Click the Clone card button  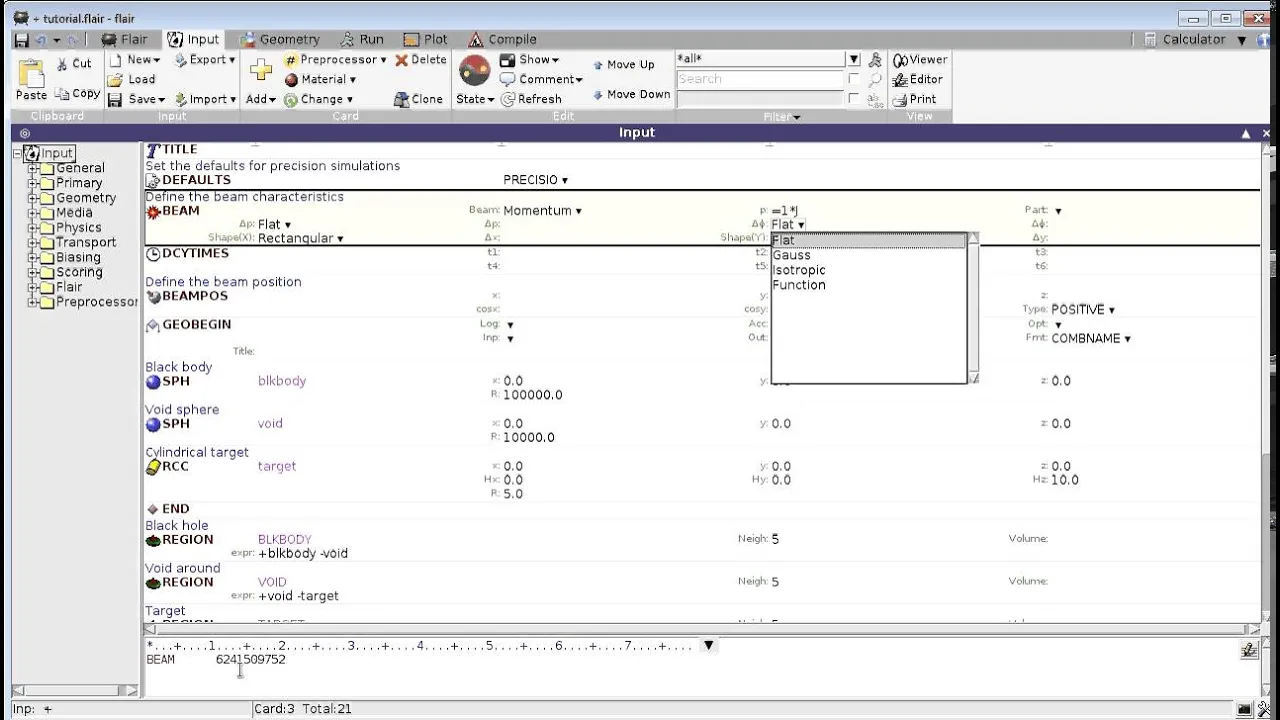pyautogui.click(x=419, y=99)
